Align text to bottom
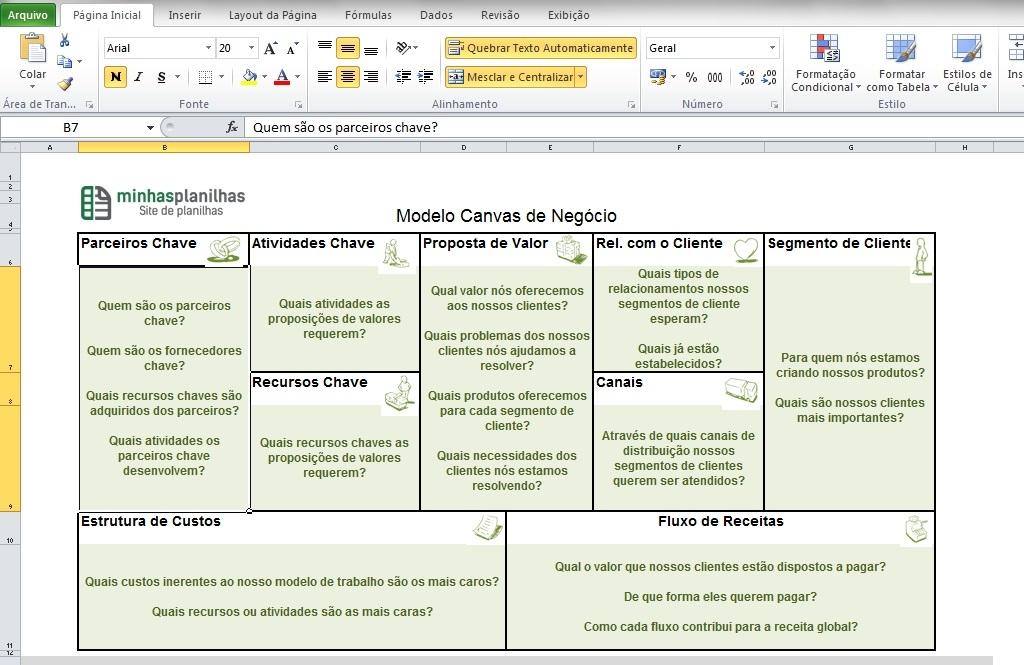 371,48
